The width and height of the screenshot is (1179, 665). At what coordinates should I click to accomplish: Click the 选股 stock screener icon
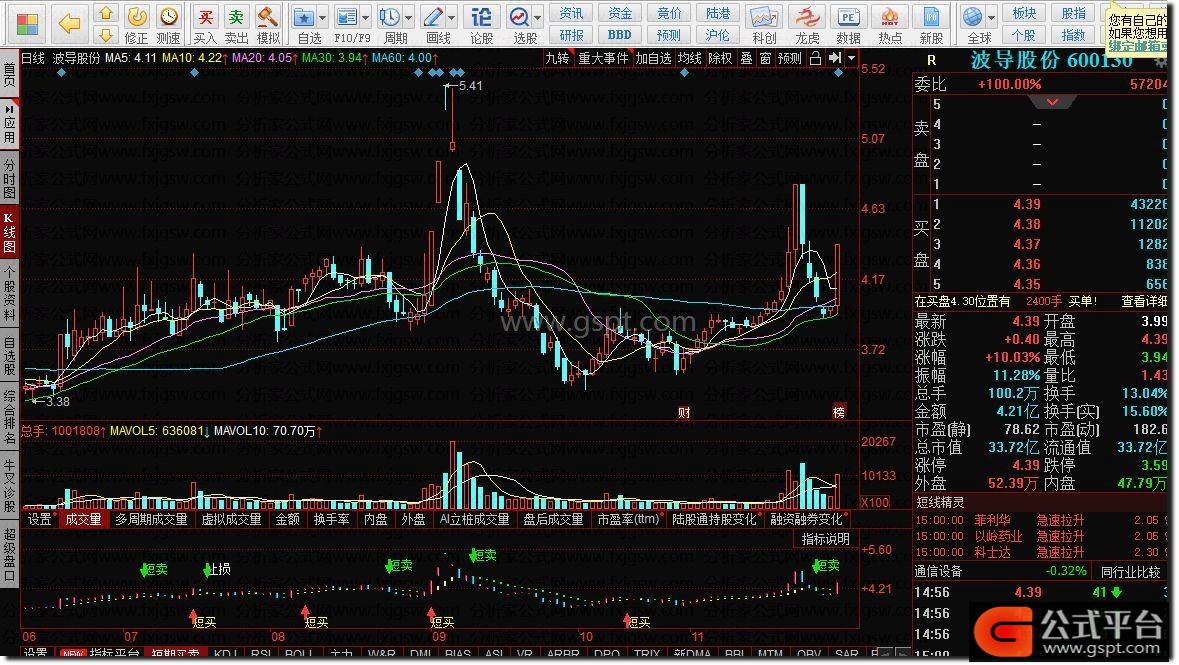(x=520, y=17)
